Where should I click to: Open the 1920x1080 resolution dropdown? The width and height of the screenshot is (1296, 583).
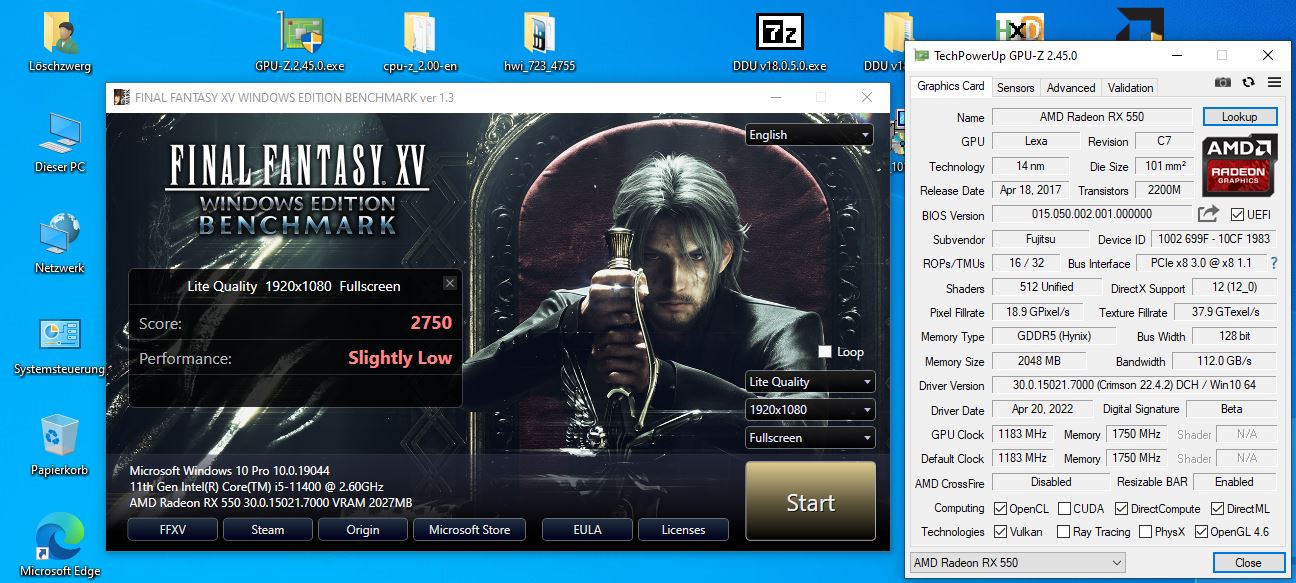pyautogui.click(x=810, y=410)
